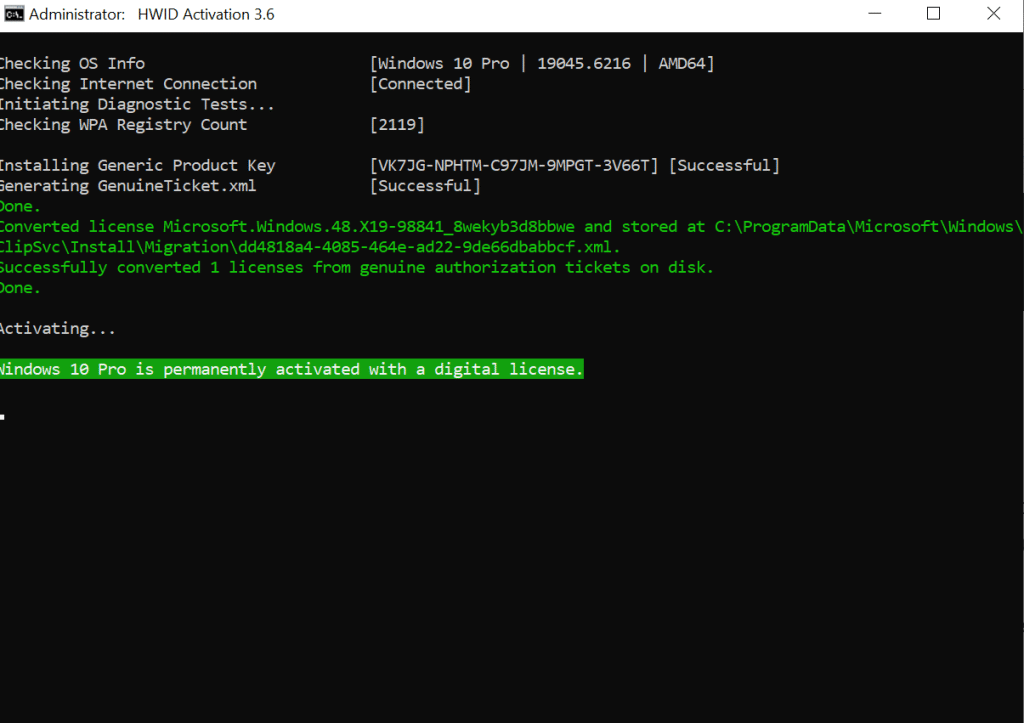Screen dimensions: 1024x723
Task: Maximize the HWID Activation window
Action: click(x=933, y=14)
